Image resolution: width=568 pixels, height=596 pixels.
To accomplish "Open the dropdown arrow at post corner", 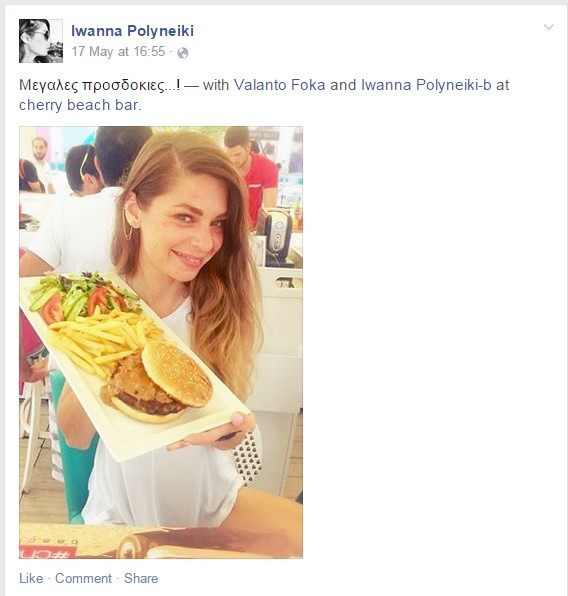I will coord(549,27).
